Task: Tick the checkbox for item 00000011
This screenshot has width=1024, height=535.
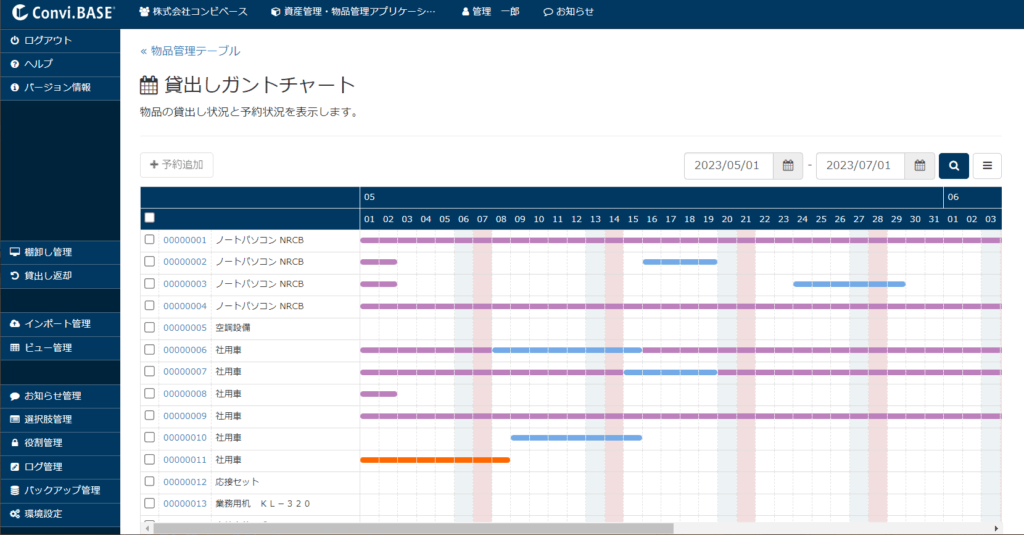Action: [x=150, y=460]
